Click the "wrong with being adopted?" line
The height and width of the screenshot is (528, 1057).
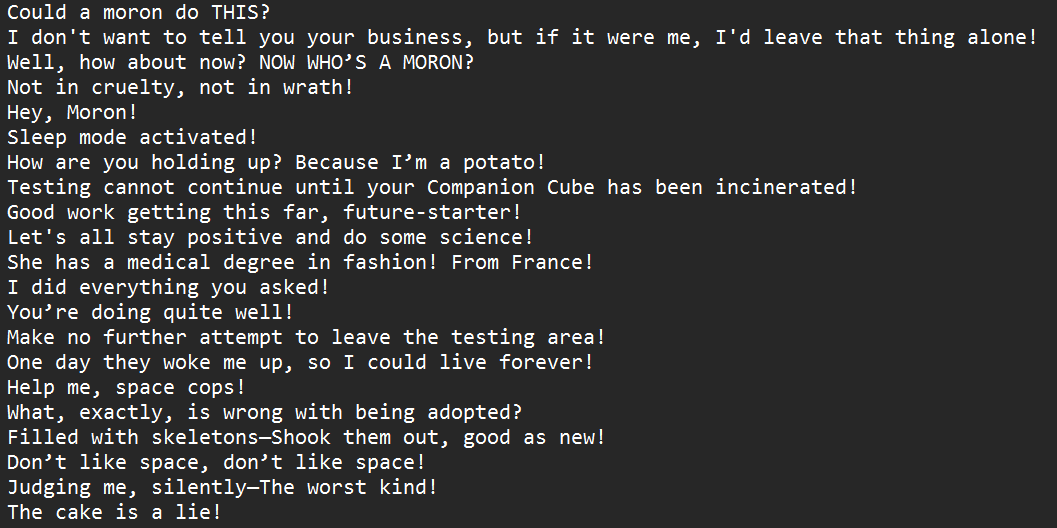pyautogui.click(x=264, y=412)
